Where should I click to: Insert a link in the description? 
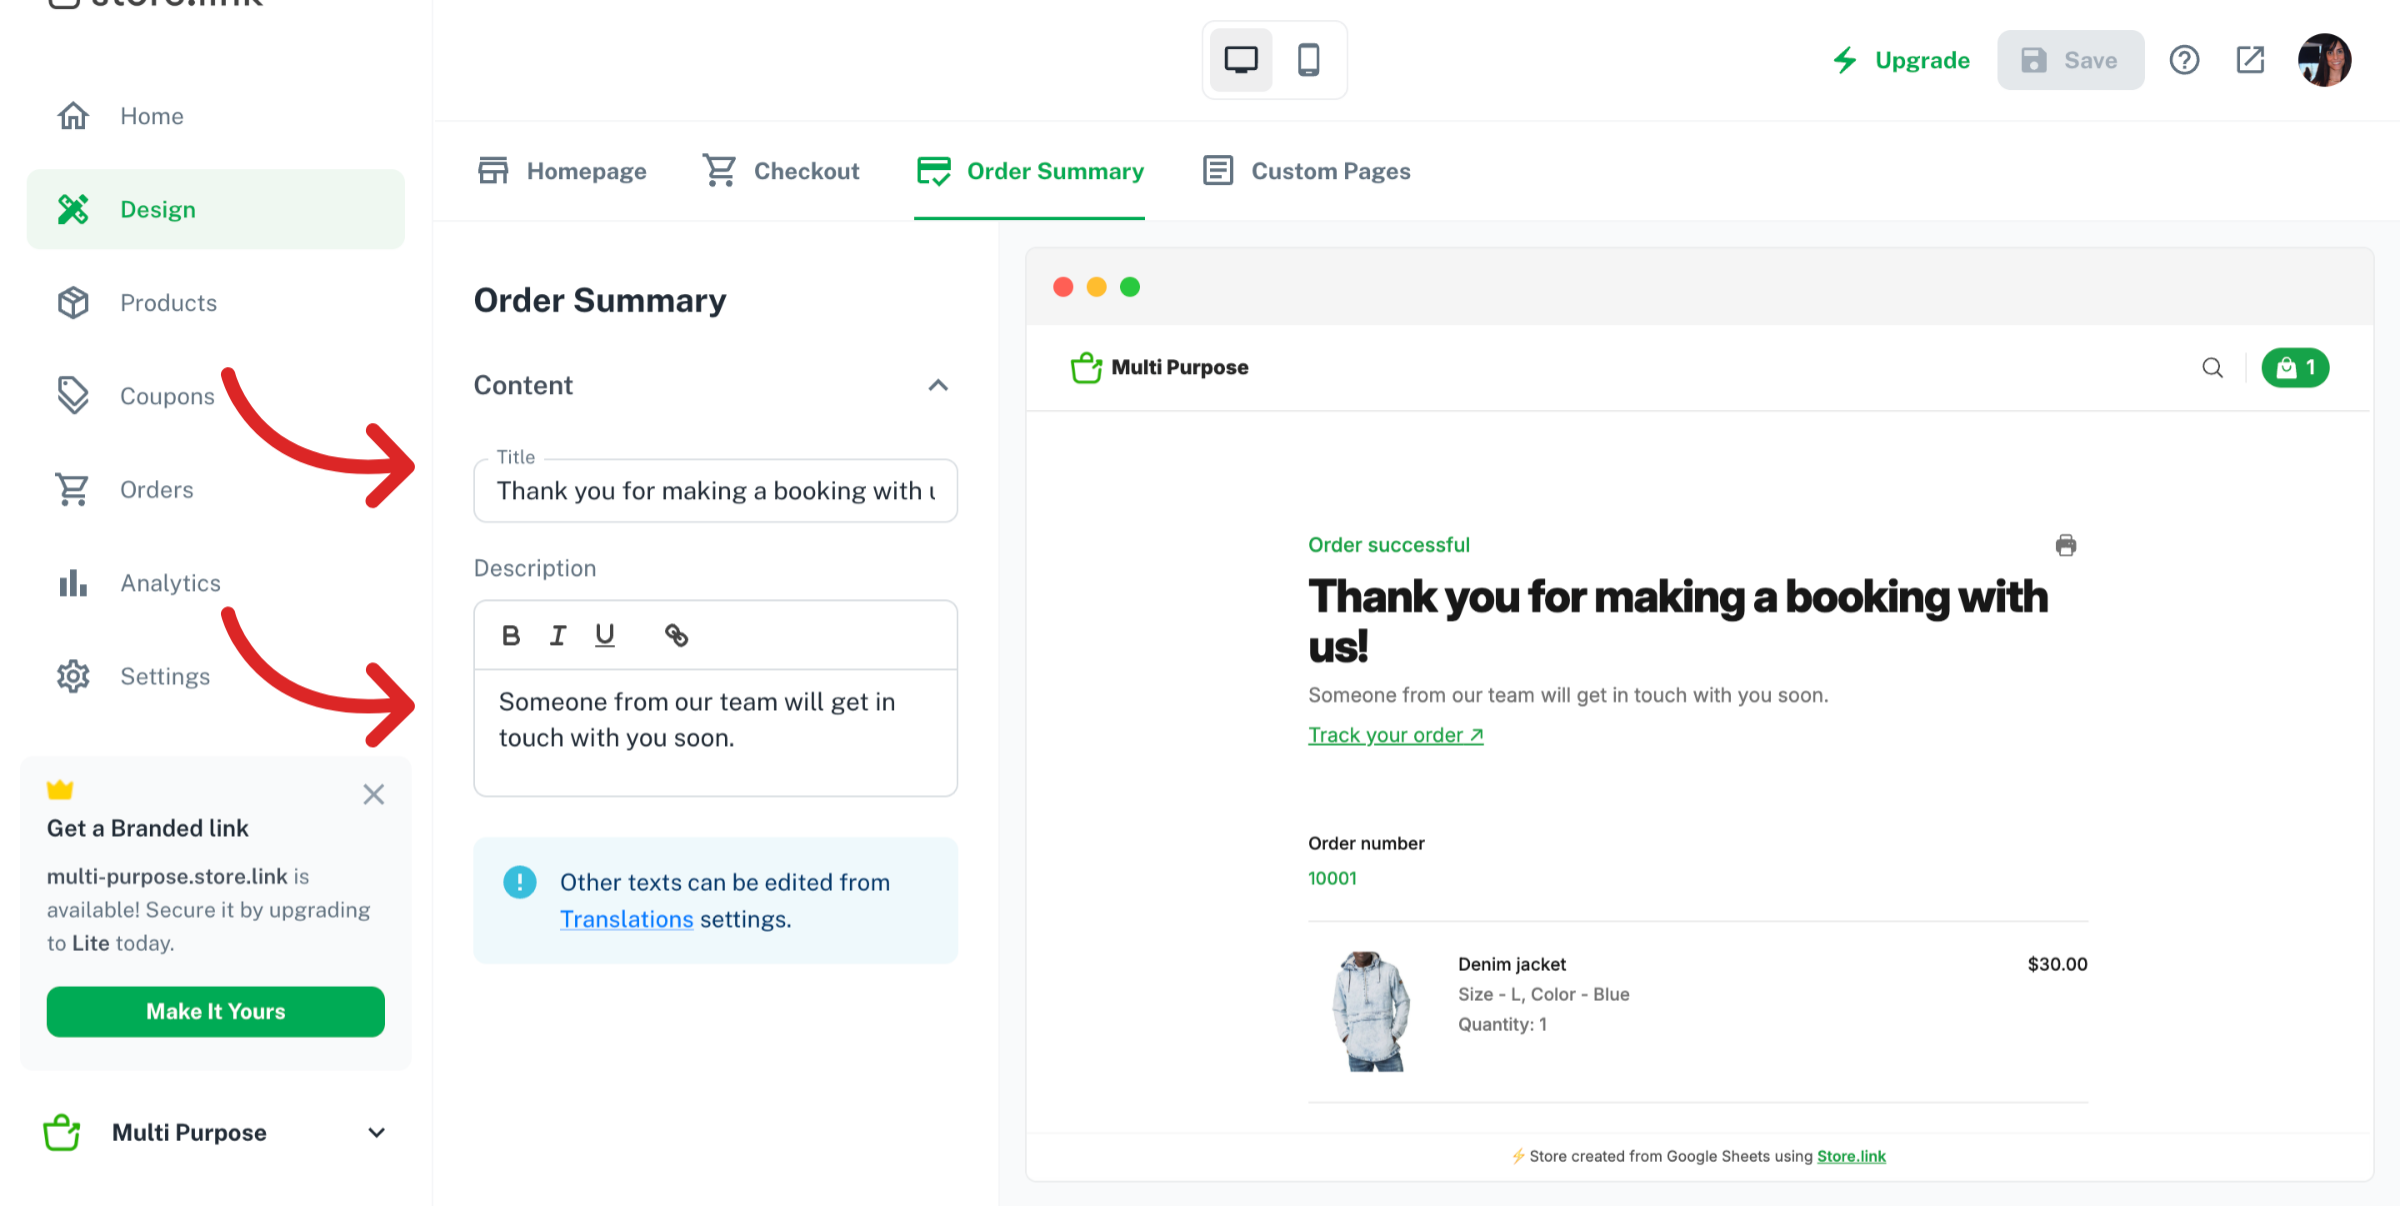pos(676,635)
